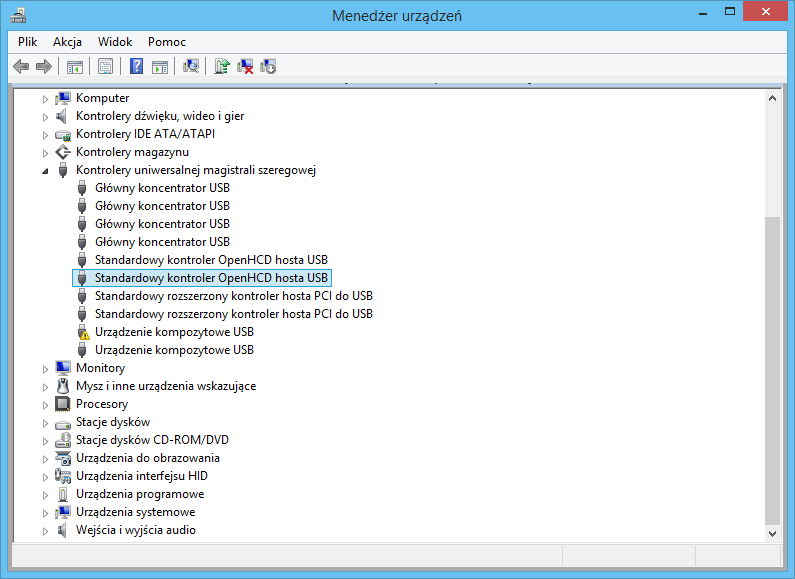Click the Back arrow in toolbar
The width and height of the screenshot is (795, 579).
pos(21,67)
